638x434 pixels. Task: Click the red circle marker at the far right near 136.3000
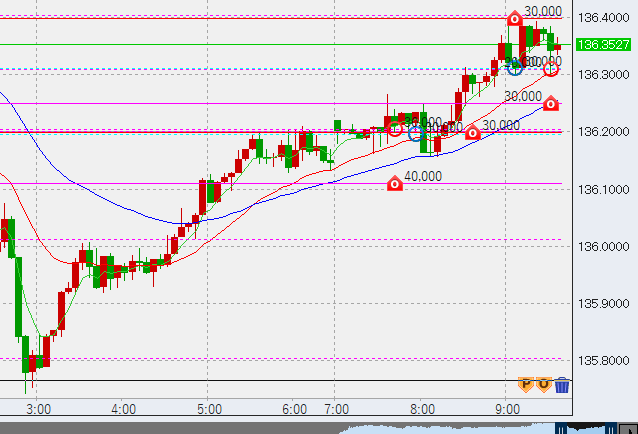coord(551,68)
